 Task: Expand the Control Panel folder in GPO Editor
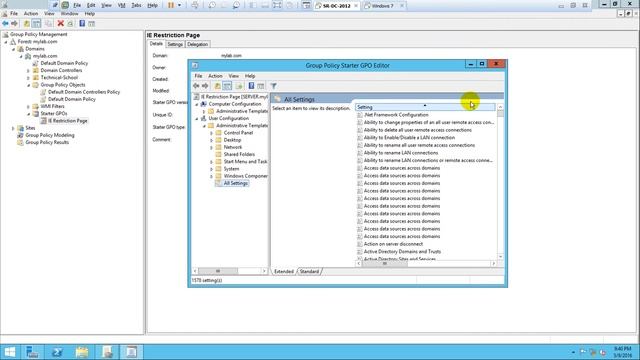pyautogui.click(x=211, y=133)
